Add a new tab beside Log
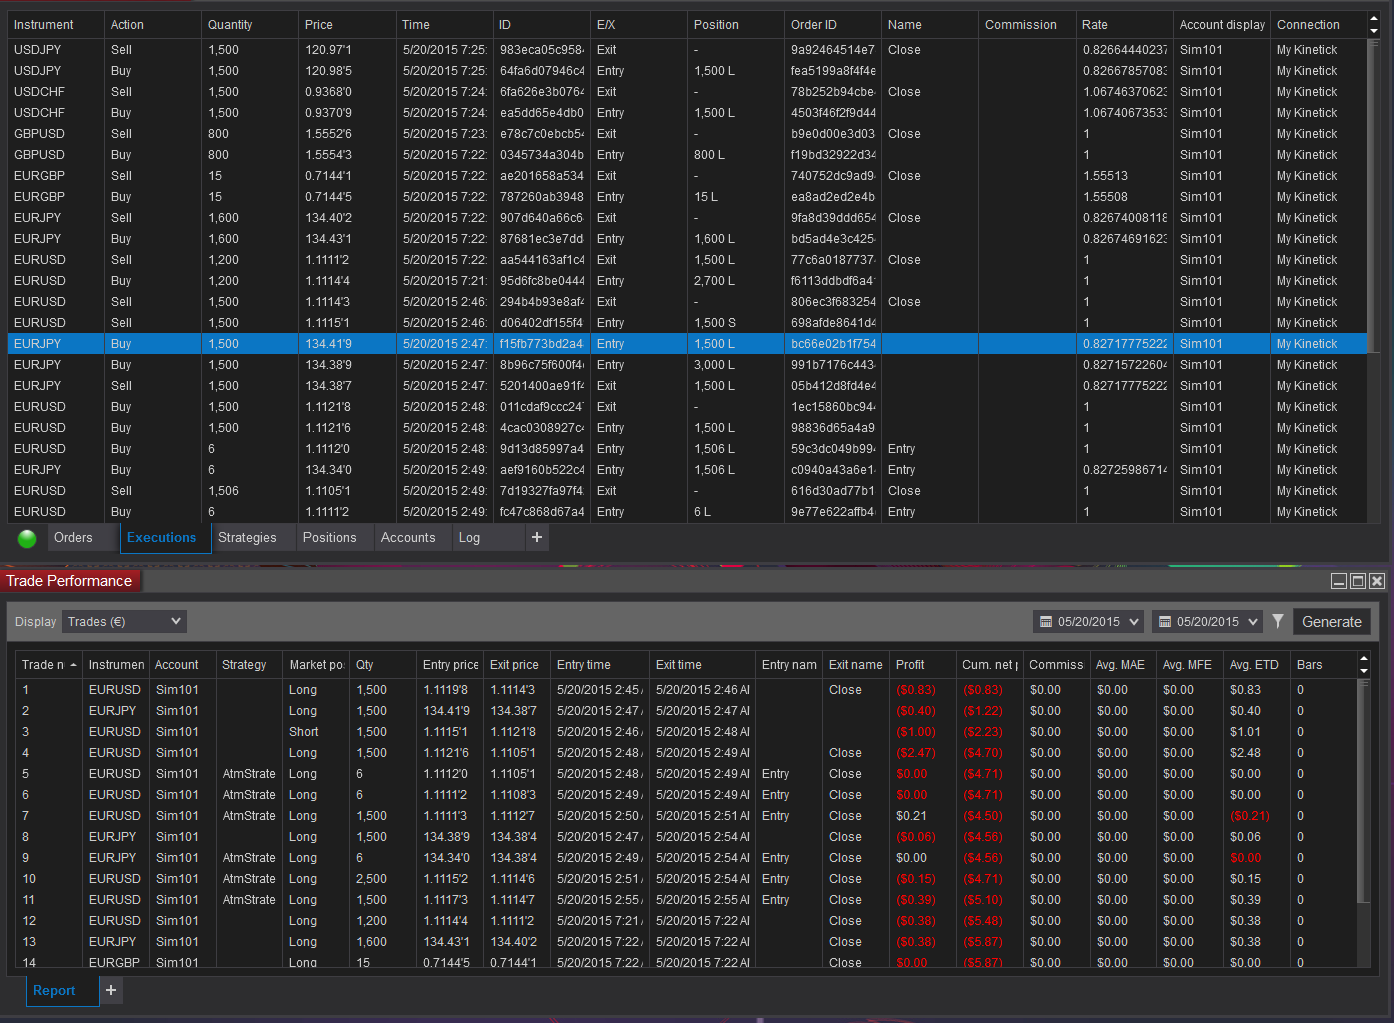The image size is (1394, 1023). 537,538
